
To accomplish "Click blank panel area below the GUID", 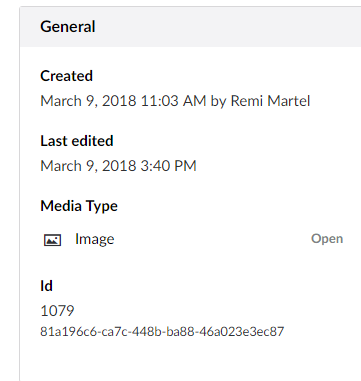I will pos(190,362).
